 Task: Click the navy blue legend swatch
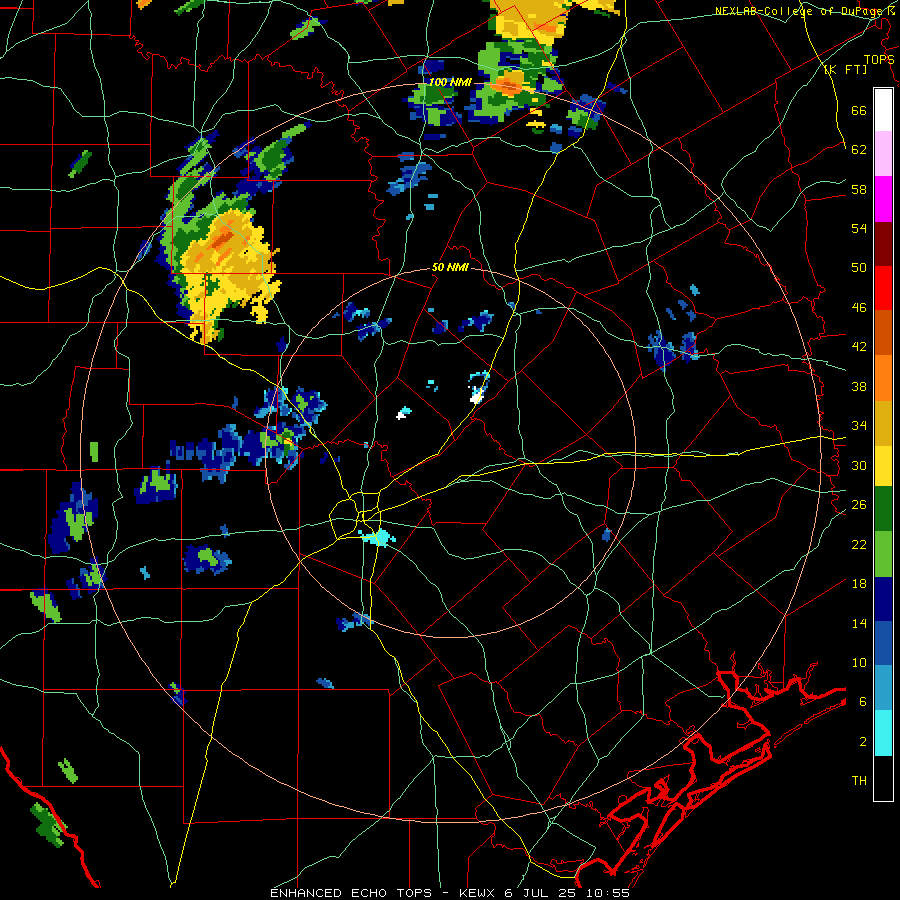pos(883,599)
